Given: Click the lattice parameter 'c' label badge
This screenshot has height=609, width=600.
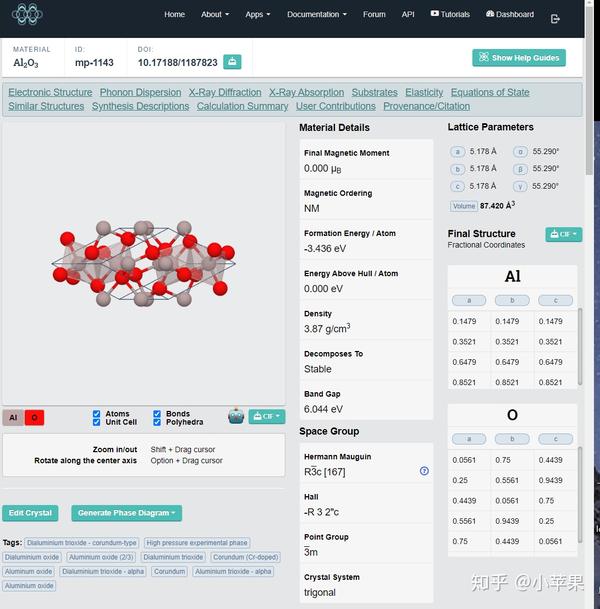Looking at the screenshot, I should click(x=457, y=186).
